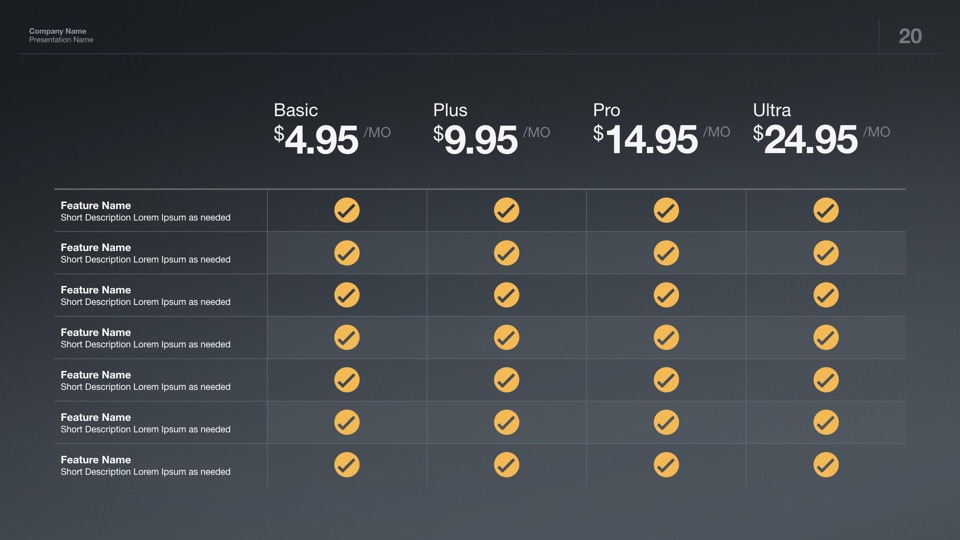
Task: Click the Basic plan checkmark in first feature row
Action: click(347, 210)
